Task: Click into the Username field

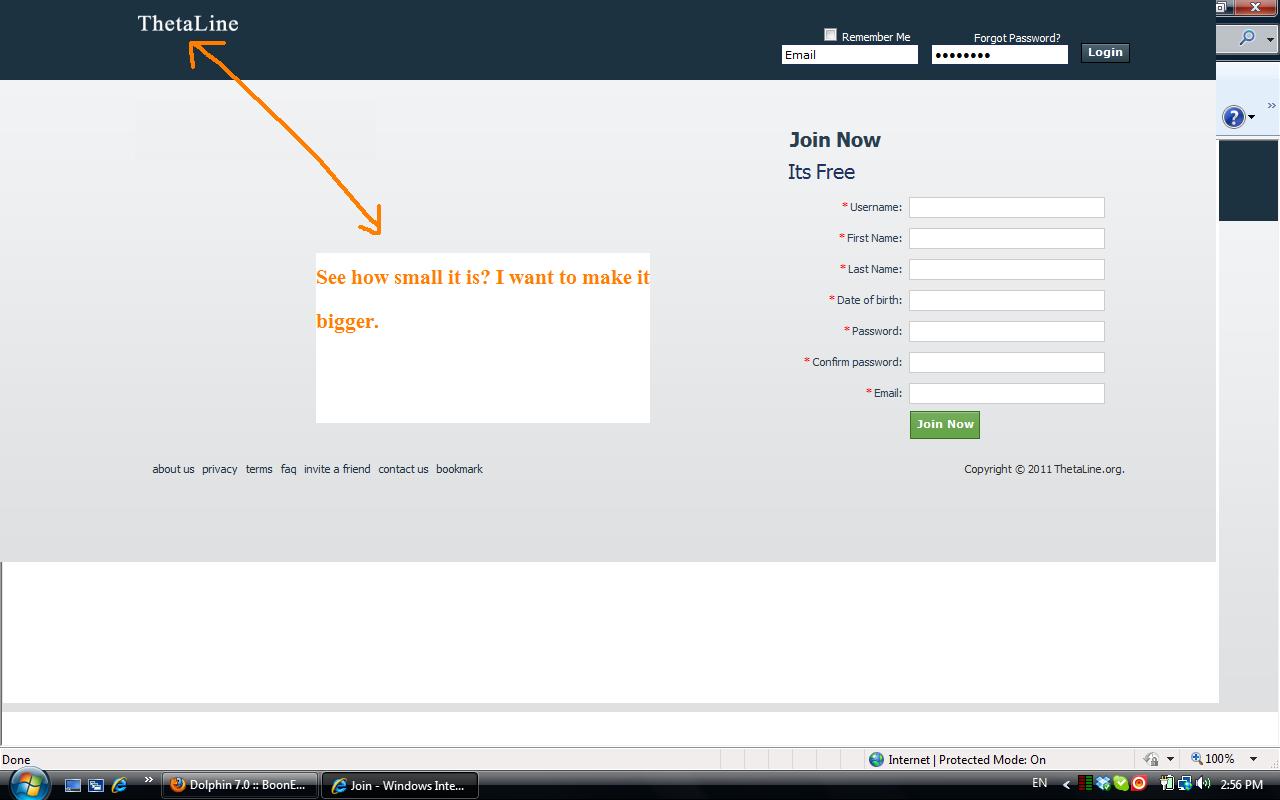Action: (1007, 207)
